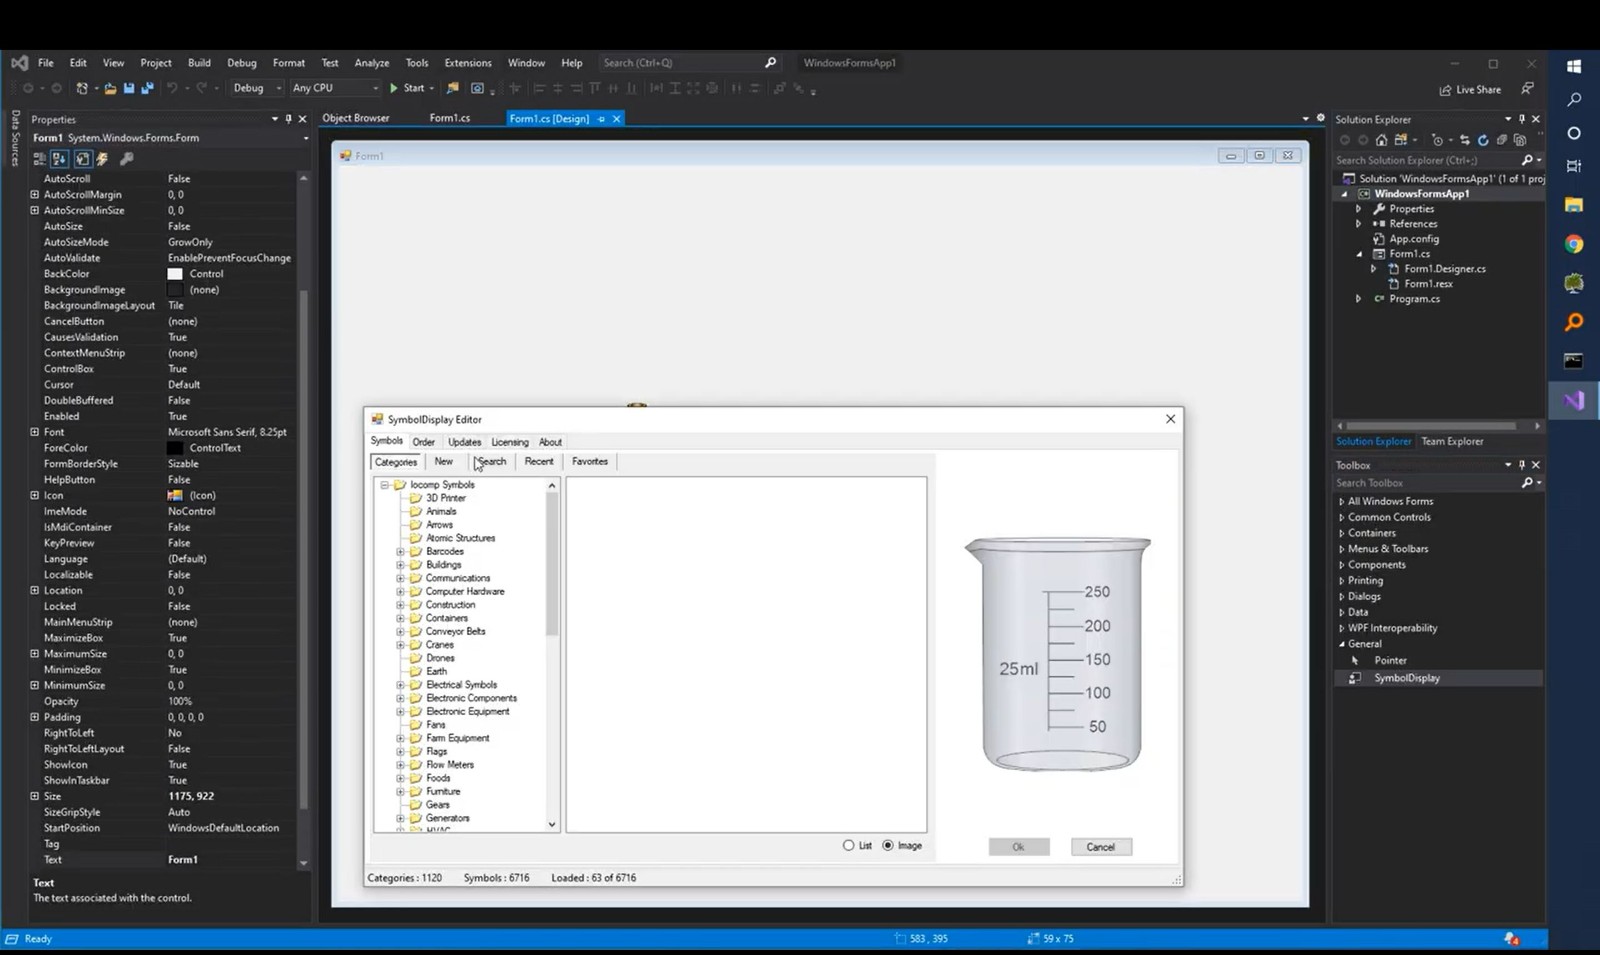This screenshot has height=955, width=1600.
Task: Open the Extensions menu
Action: pyautogui.click(x=468, y=63)
